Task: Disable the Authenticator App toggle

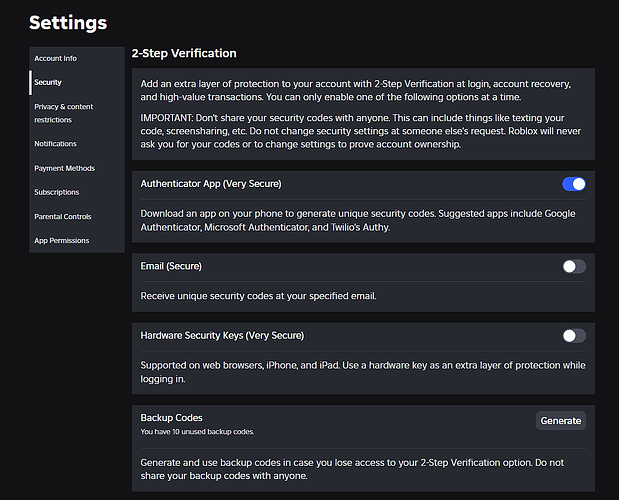Action: pyautogui.click(x=574, y=184)
